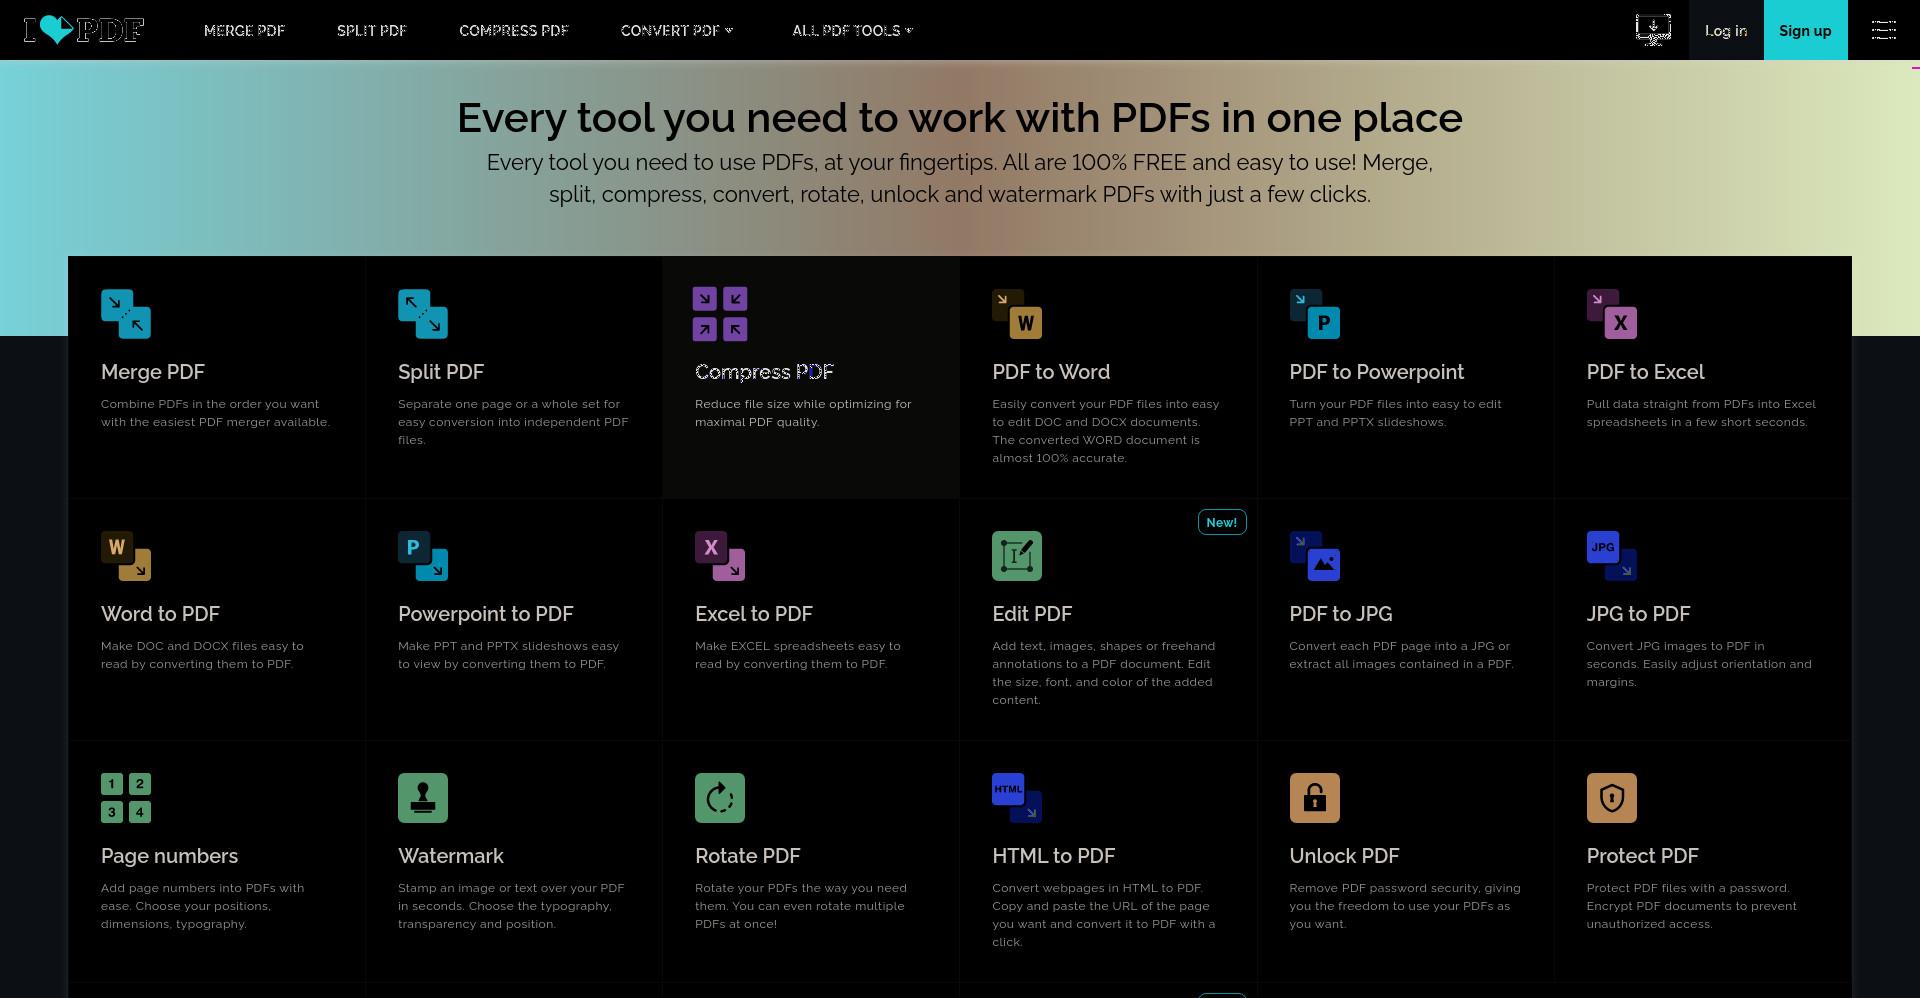The width and height of the screenshot is (1920, 998).
Task: Open the Split PDF card title
Action: tap(441, 372)
